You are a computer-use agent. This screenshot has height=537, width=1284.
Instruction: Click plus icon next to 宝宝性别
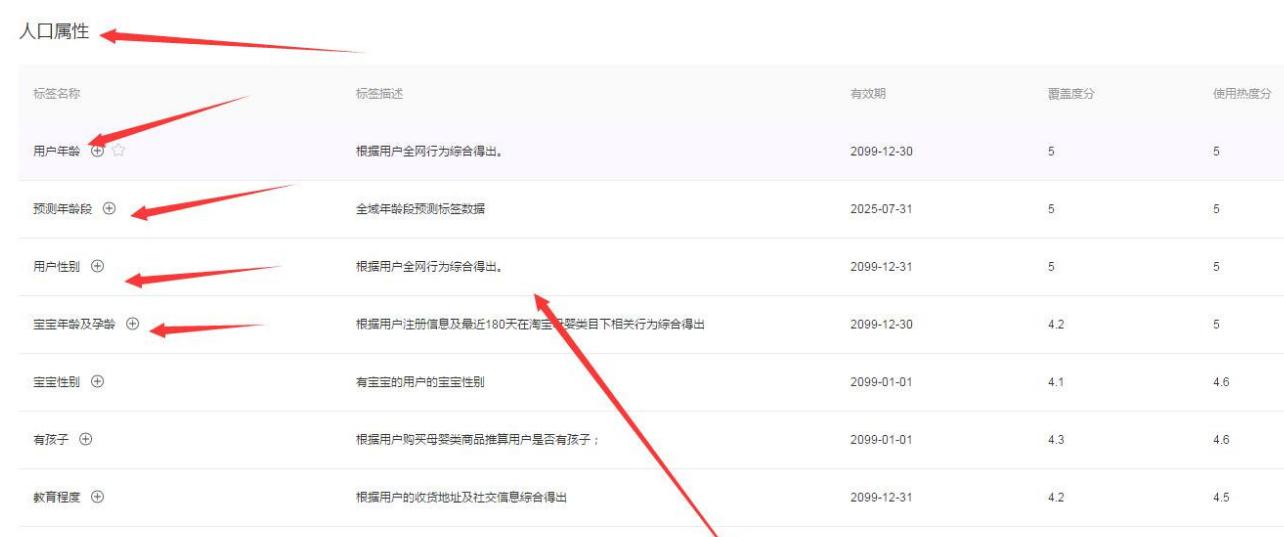(x=97, y=381)
